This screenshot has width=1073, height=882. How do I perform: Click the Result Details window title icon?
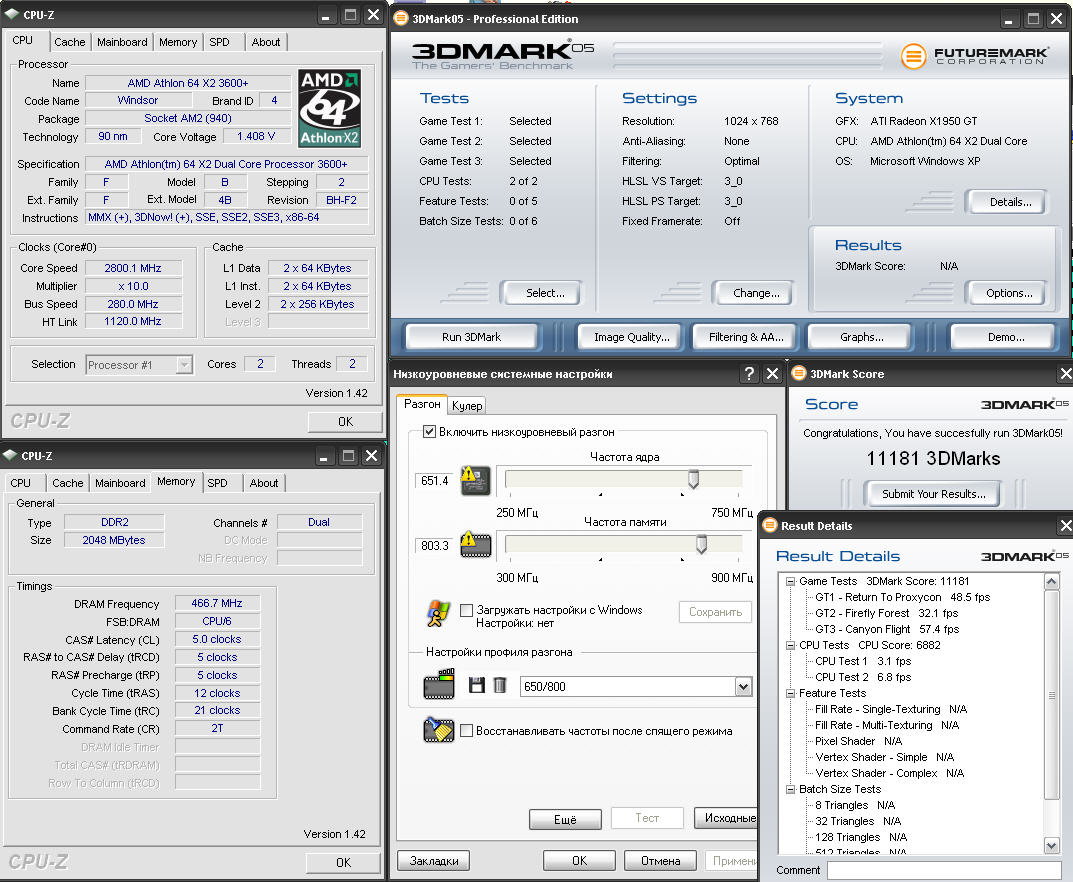pyautogui.click(x=770, y=526)
